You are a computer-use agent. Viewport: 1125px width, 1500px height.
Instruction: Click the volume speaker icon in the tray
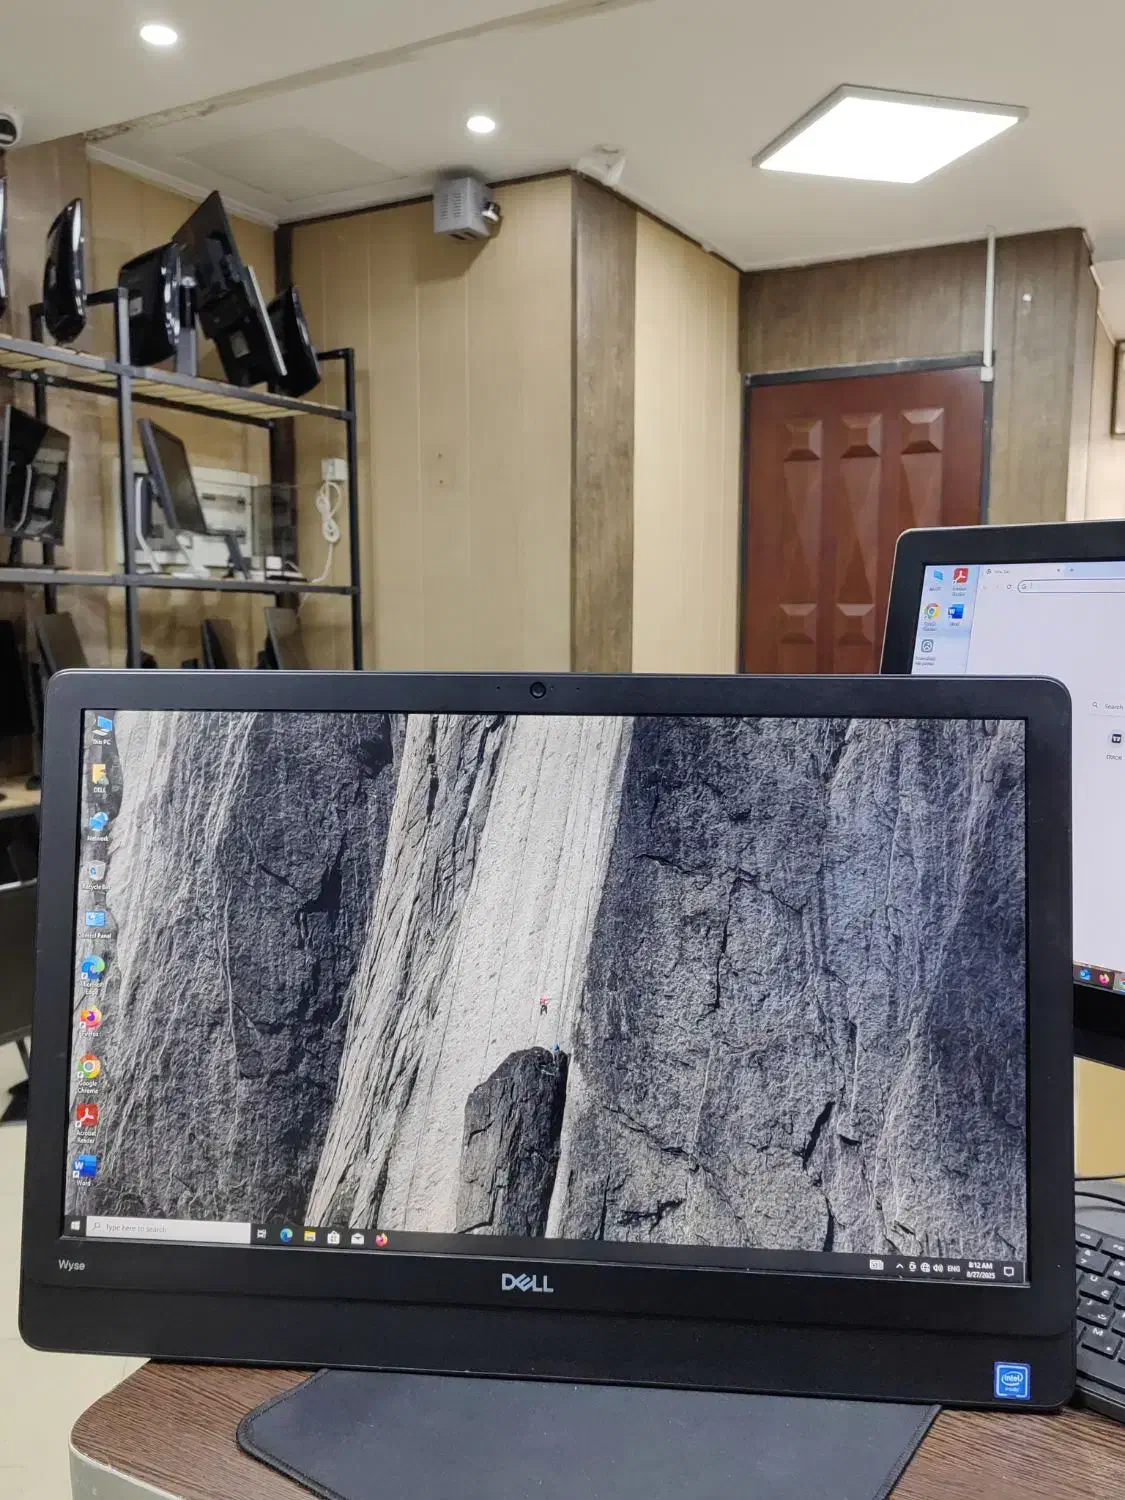point(938,1268)
